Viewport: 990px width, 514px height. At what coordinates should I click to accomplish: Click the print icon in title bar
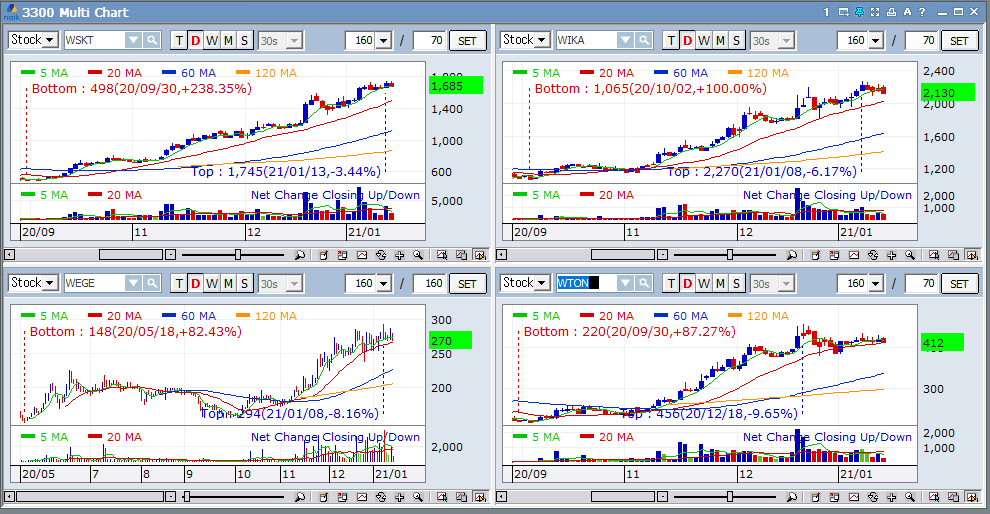(x=891, y=12)
